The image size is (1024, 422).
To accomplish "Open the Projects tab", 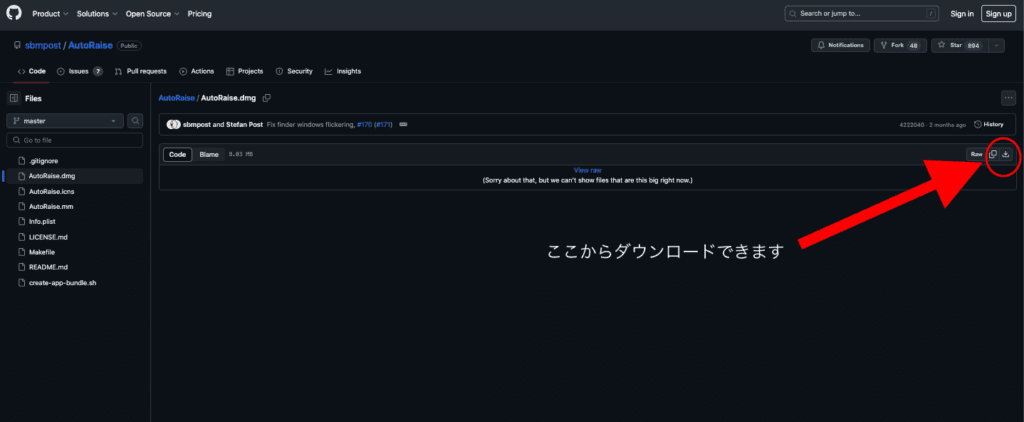I will click(x=244, y=71).
